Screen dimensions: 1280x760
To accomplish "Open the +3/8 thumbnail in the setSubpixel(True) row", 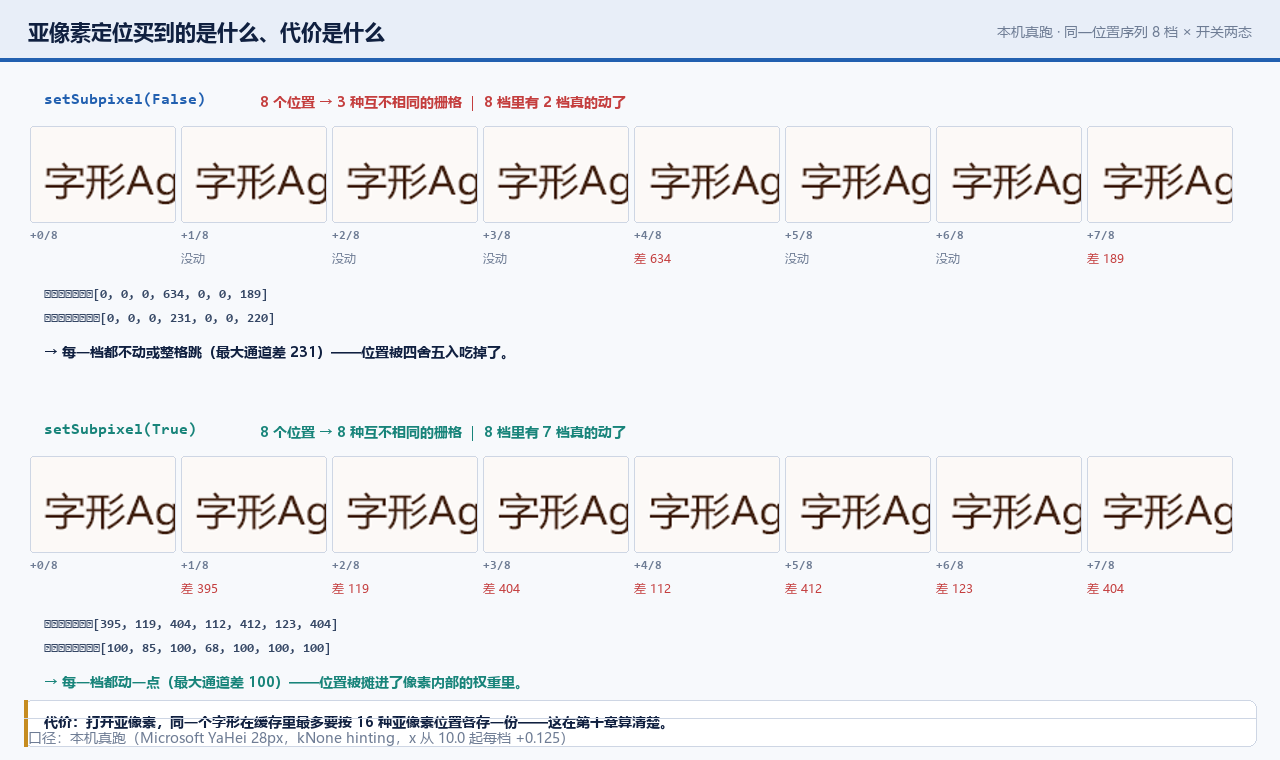I will click(556, 504).
